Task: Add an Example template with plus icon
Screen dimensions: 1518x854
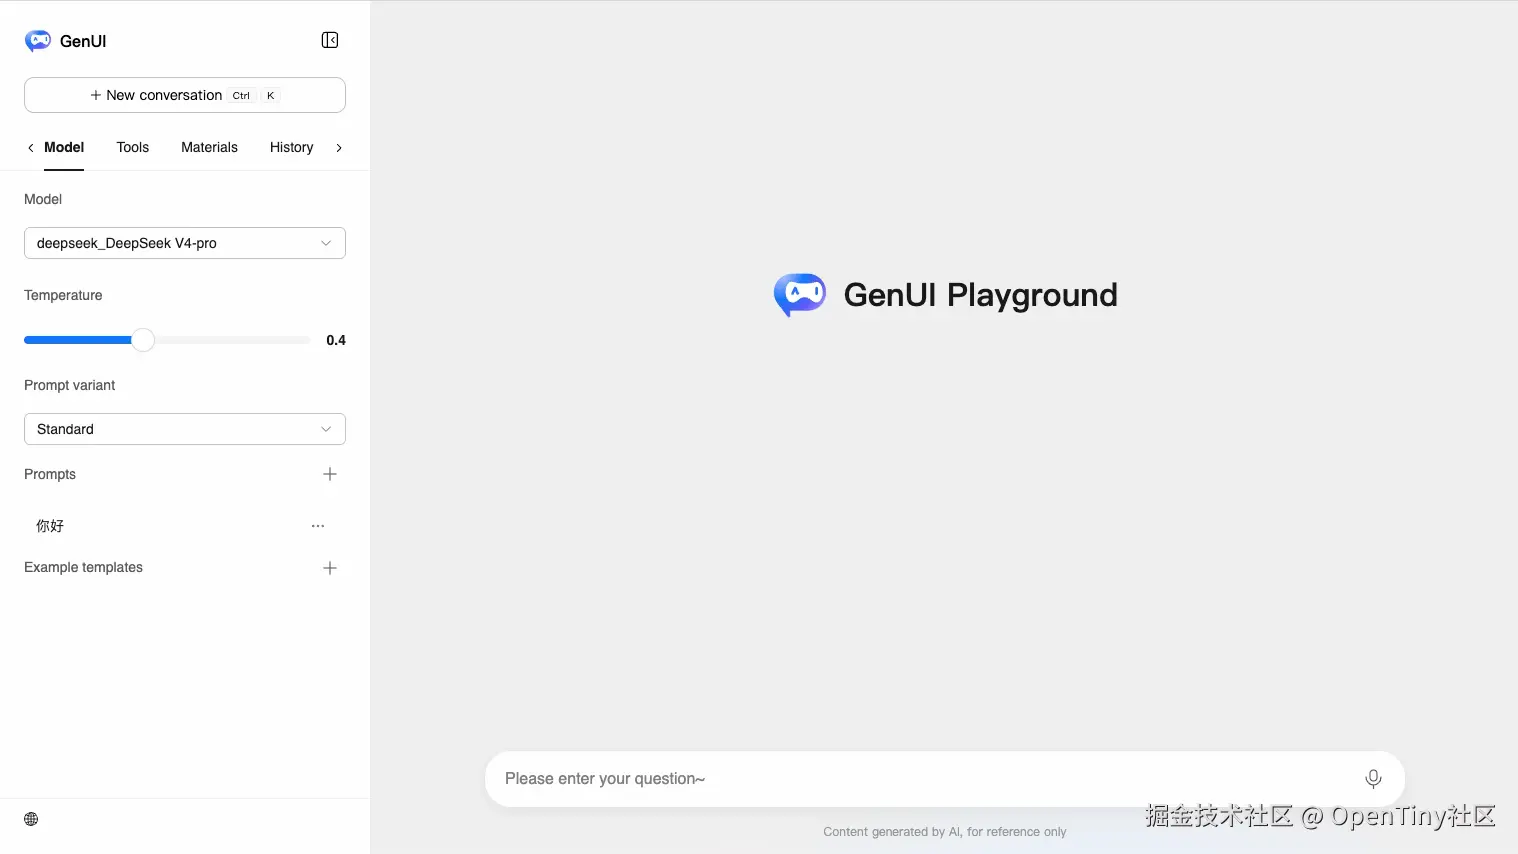Action: pyautogui.click(x=330, y=568)
